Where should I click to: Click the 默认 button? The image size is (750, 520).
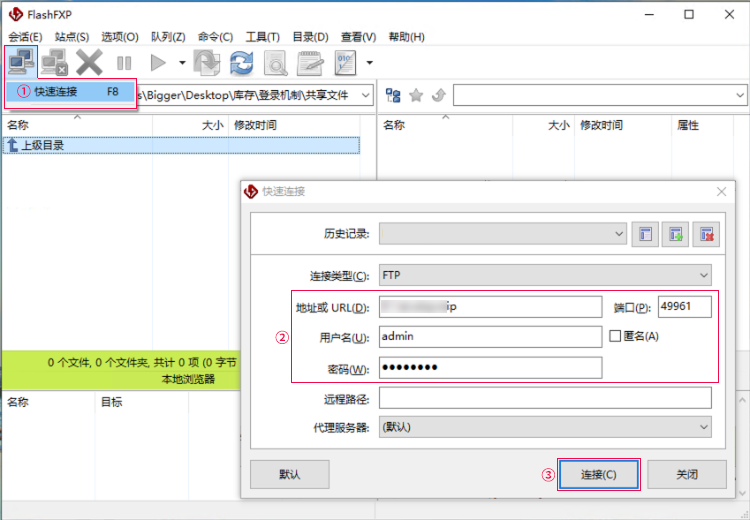[289, 474]
